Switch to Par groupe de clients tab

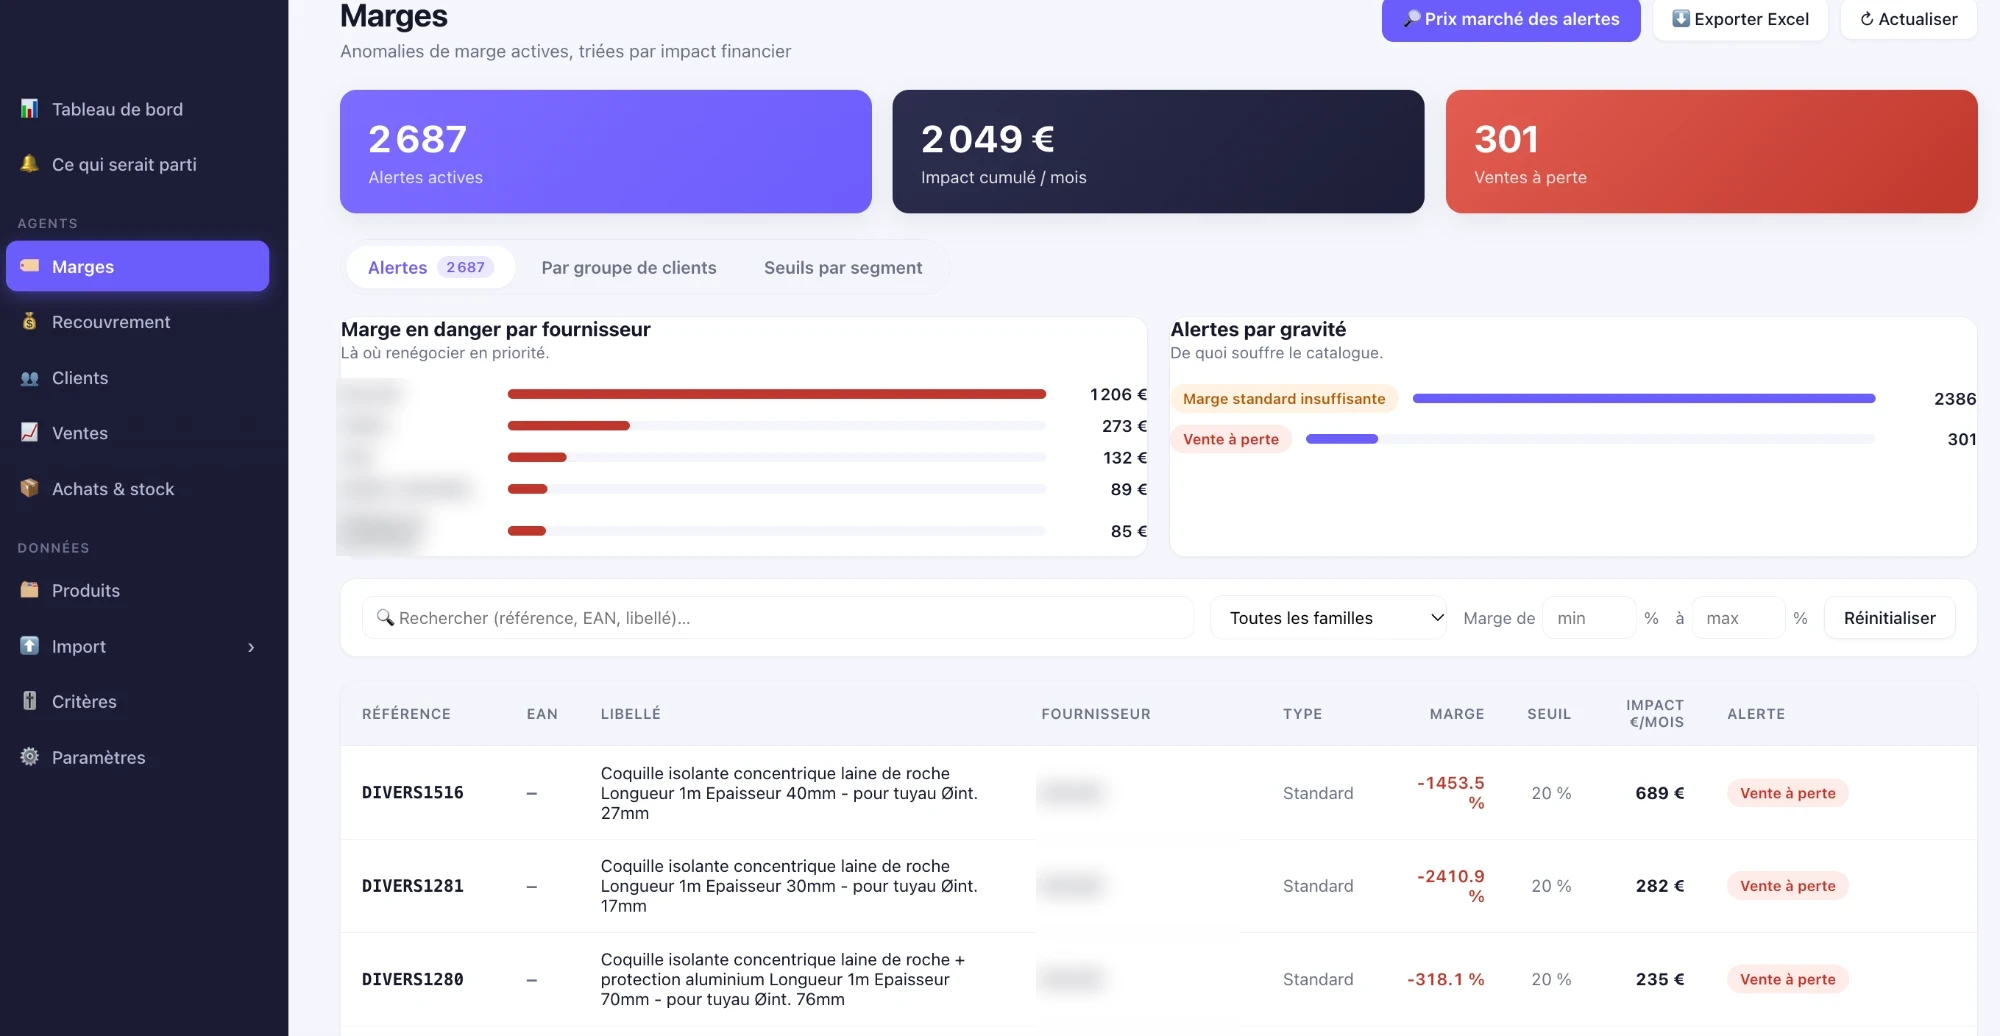tap(629, 268)
